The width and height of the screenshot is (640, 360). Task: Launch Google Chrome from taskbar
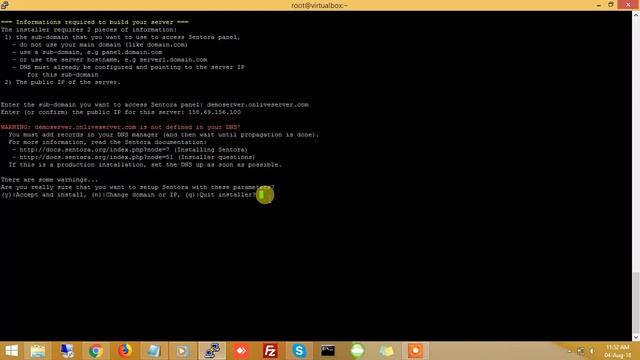[96, 351]
